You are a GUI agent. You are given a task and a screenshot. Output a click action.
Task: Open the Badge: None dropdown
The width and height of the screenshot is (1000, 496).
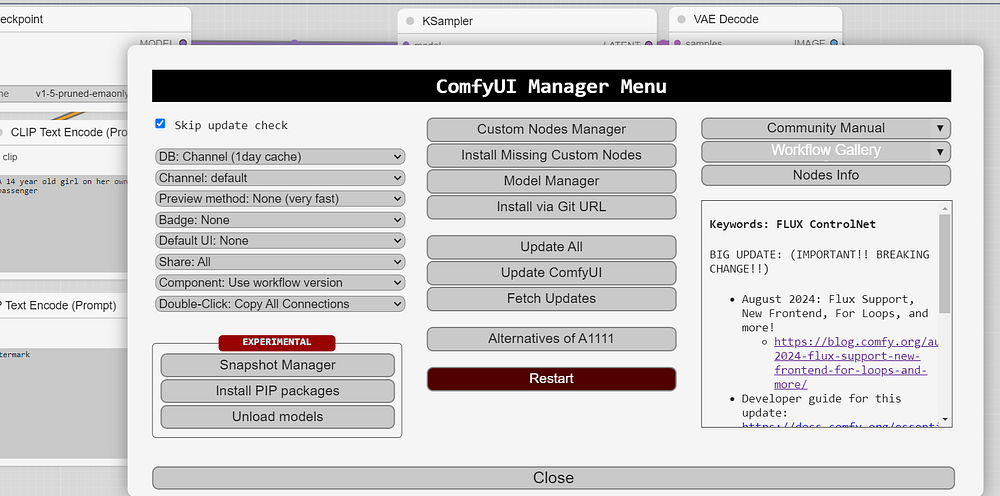click(280, 220)
